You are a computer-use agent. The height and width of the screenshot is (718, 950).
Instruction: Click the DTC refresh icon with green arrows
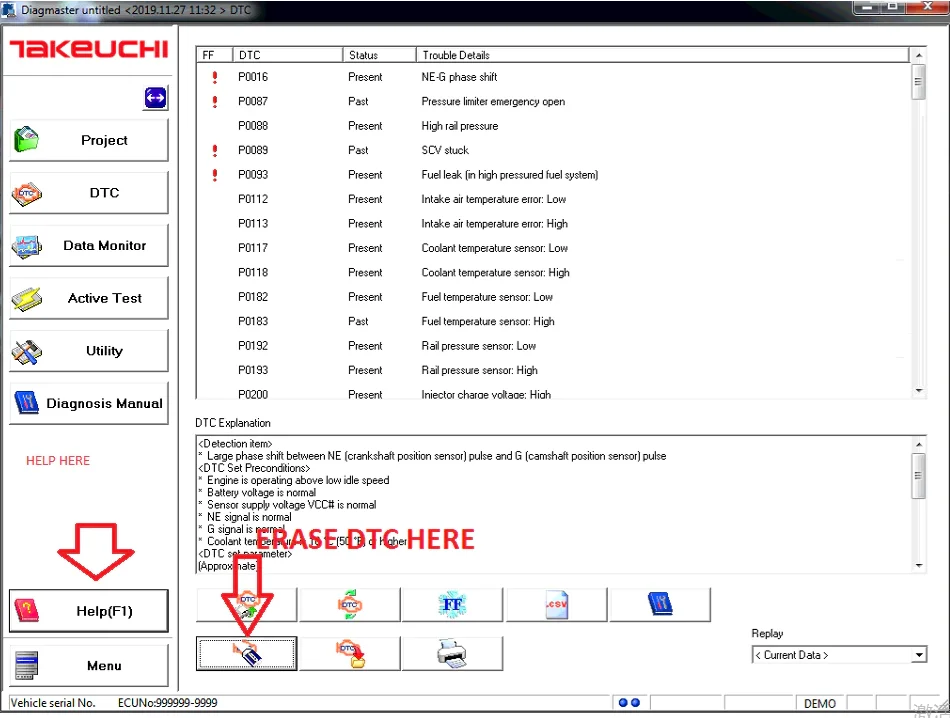[x=350, y=605]
